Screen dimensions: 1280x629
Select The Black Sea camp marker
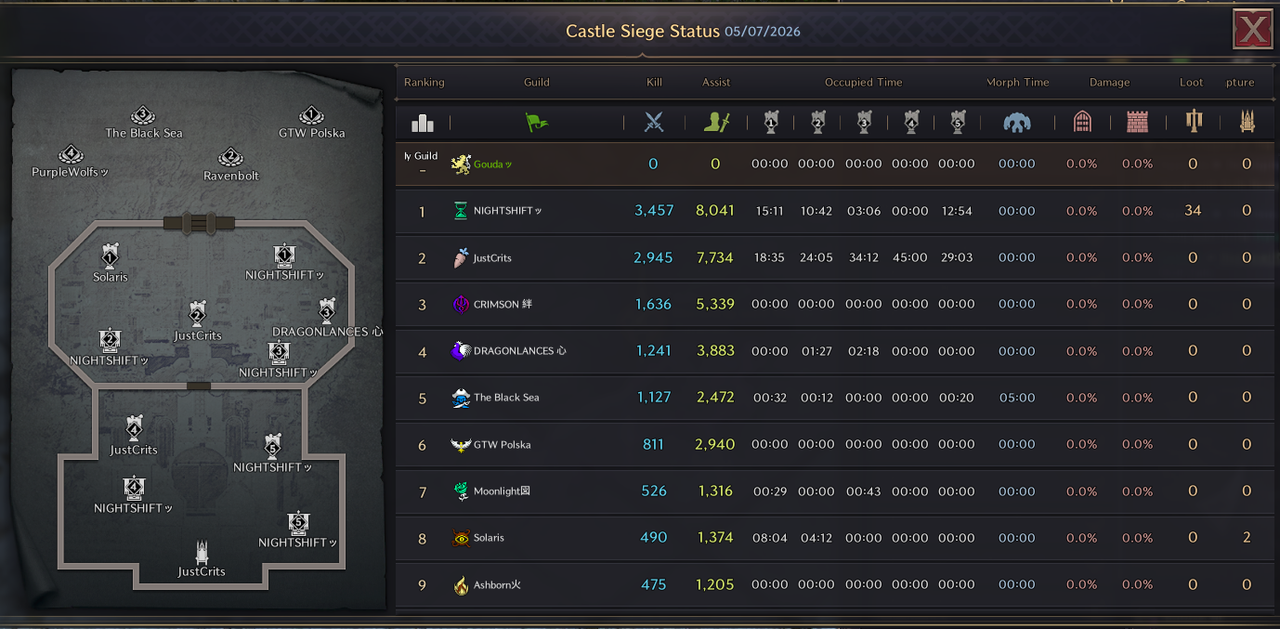[x=142, y=116]
